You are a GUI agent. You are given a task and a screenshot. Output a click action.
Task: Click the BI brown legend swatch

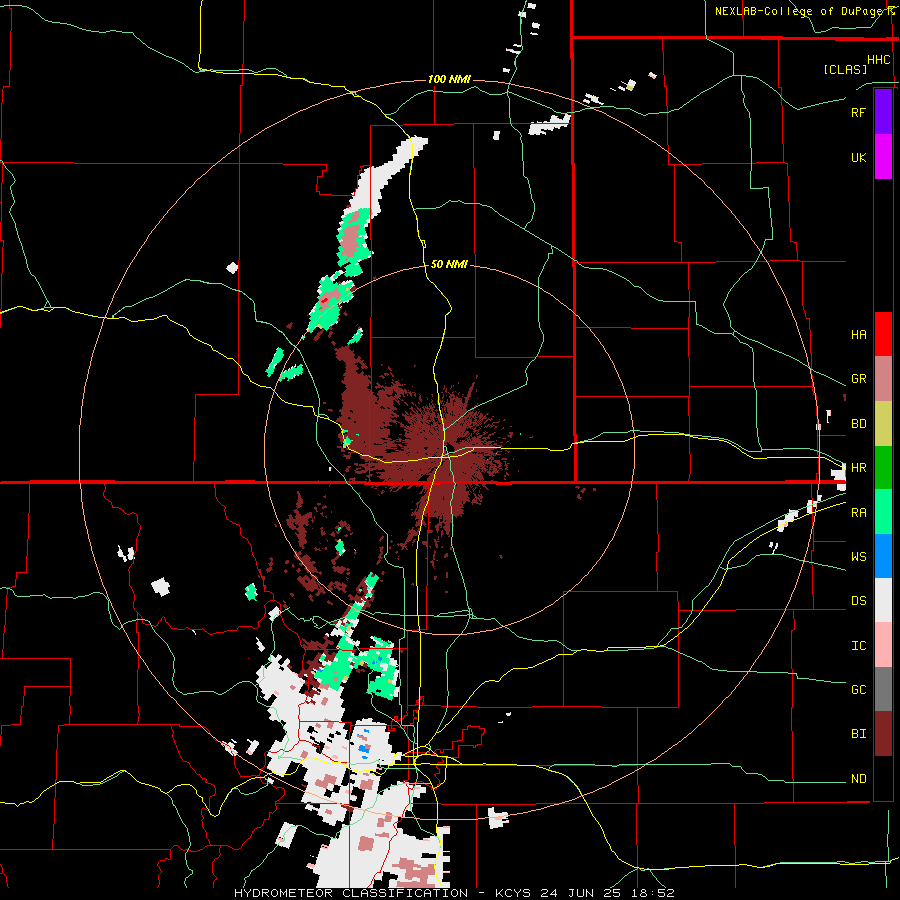click(x=883, y=734)
